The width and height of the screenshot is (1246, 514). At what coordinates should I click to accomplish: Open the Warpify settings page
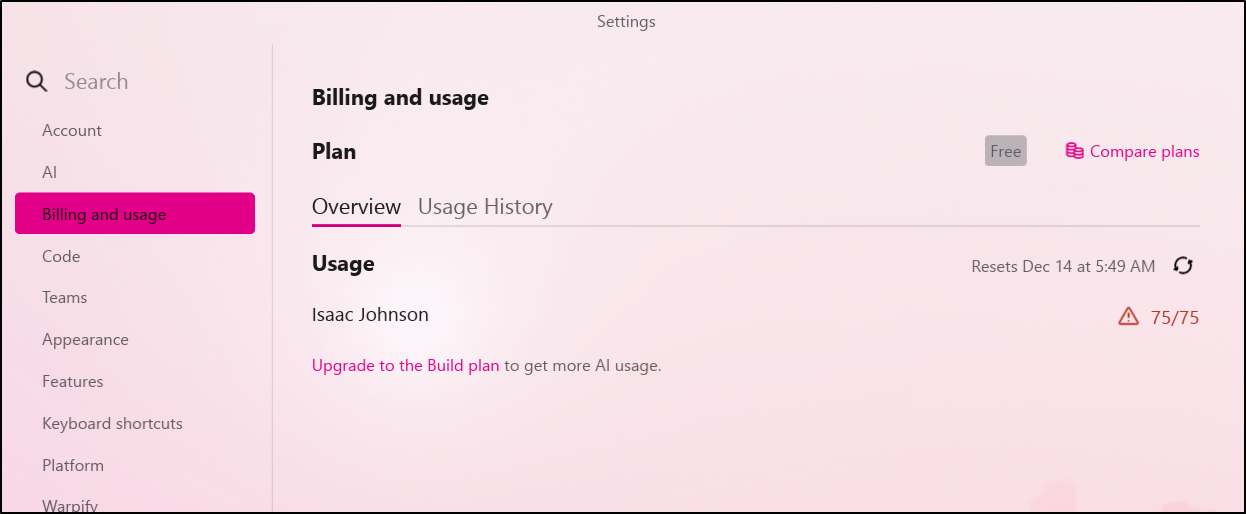click(x=70, y=505)
